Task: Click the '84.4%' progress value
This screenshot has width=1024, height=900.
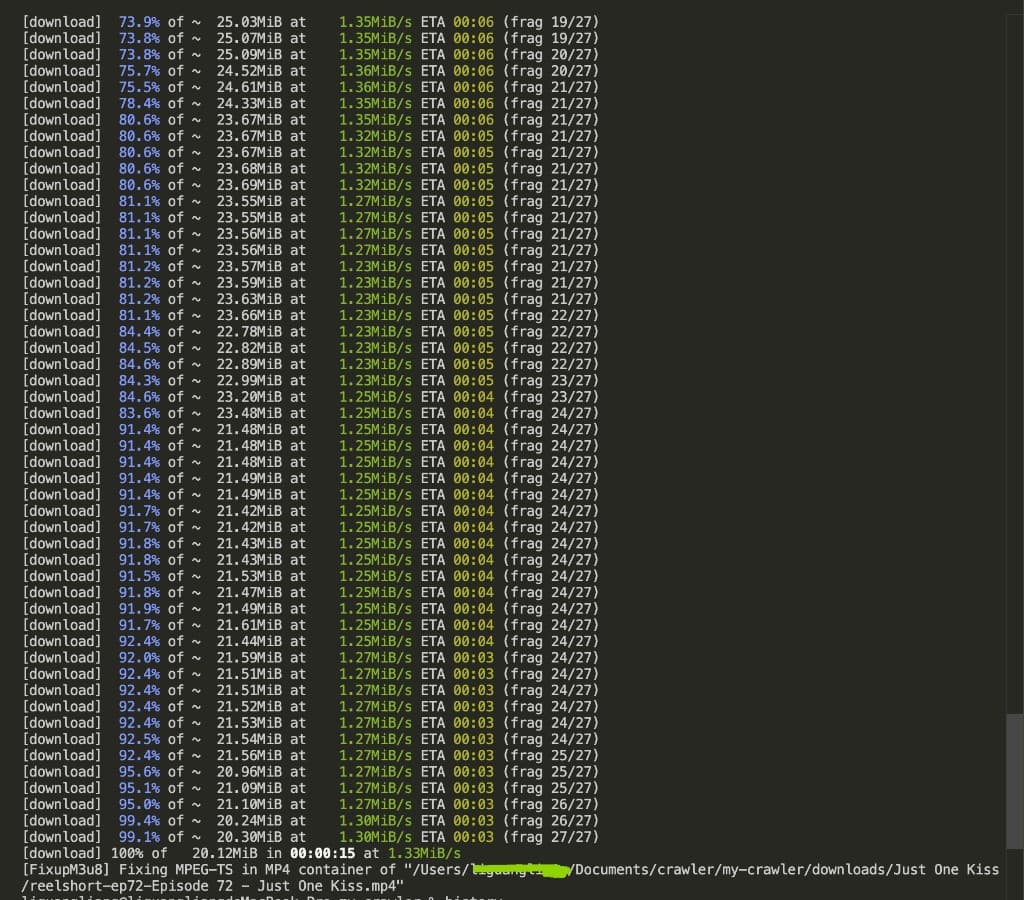Action: 139,332
